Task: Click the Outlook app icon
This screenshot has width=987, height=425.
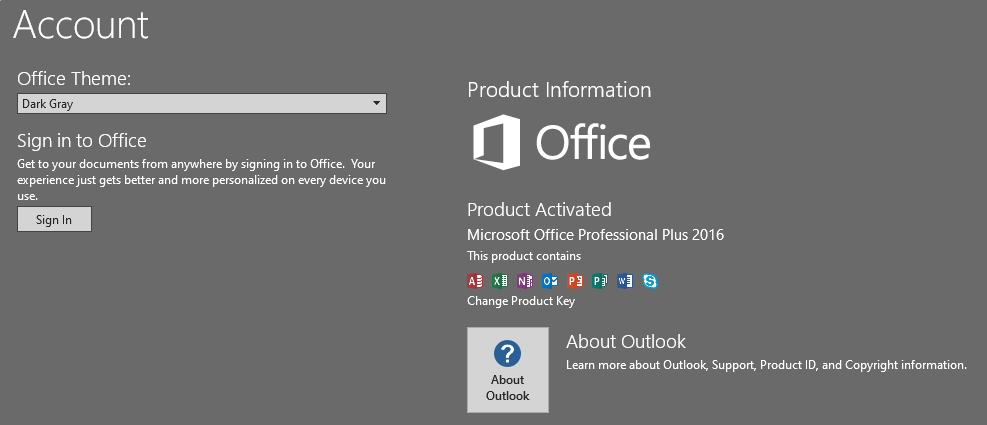Action: [x=550, y=281]
